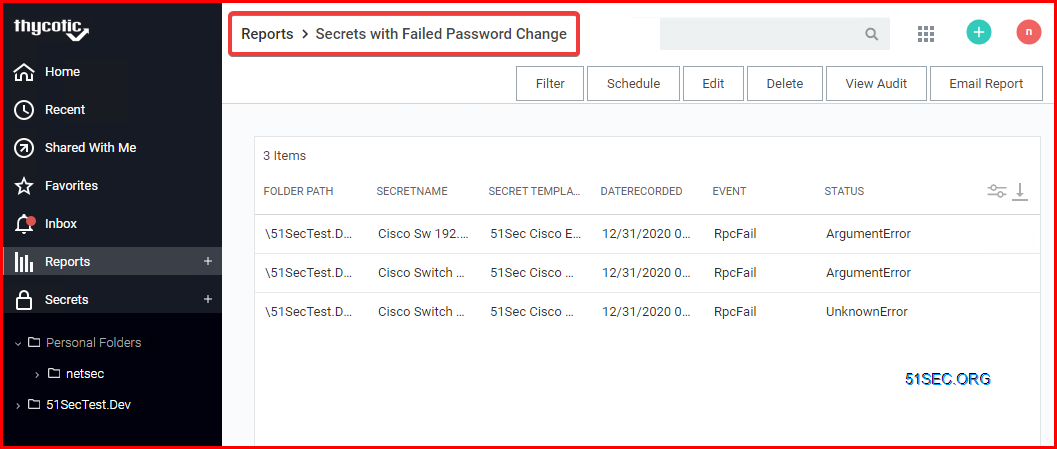1057x449 pixels.
Task: Click the green plus create button
Action: tap(979, 32)
